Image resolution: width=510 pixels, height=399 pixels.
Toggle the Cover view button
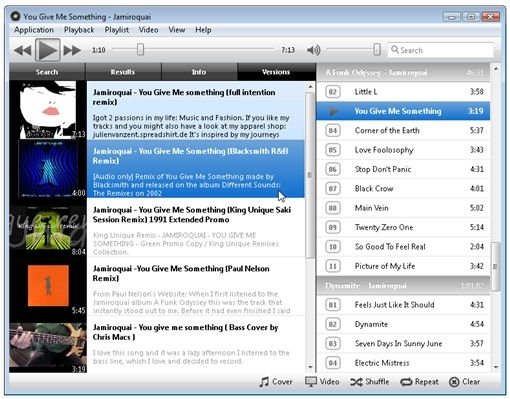tap(276, 382)
